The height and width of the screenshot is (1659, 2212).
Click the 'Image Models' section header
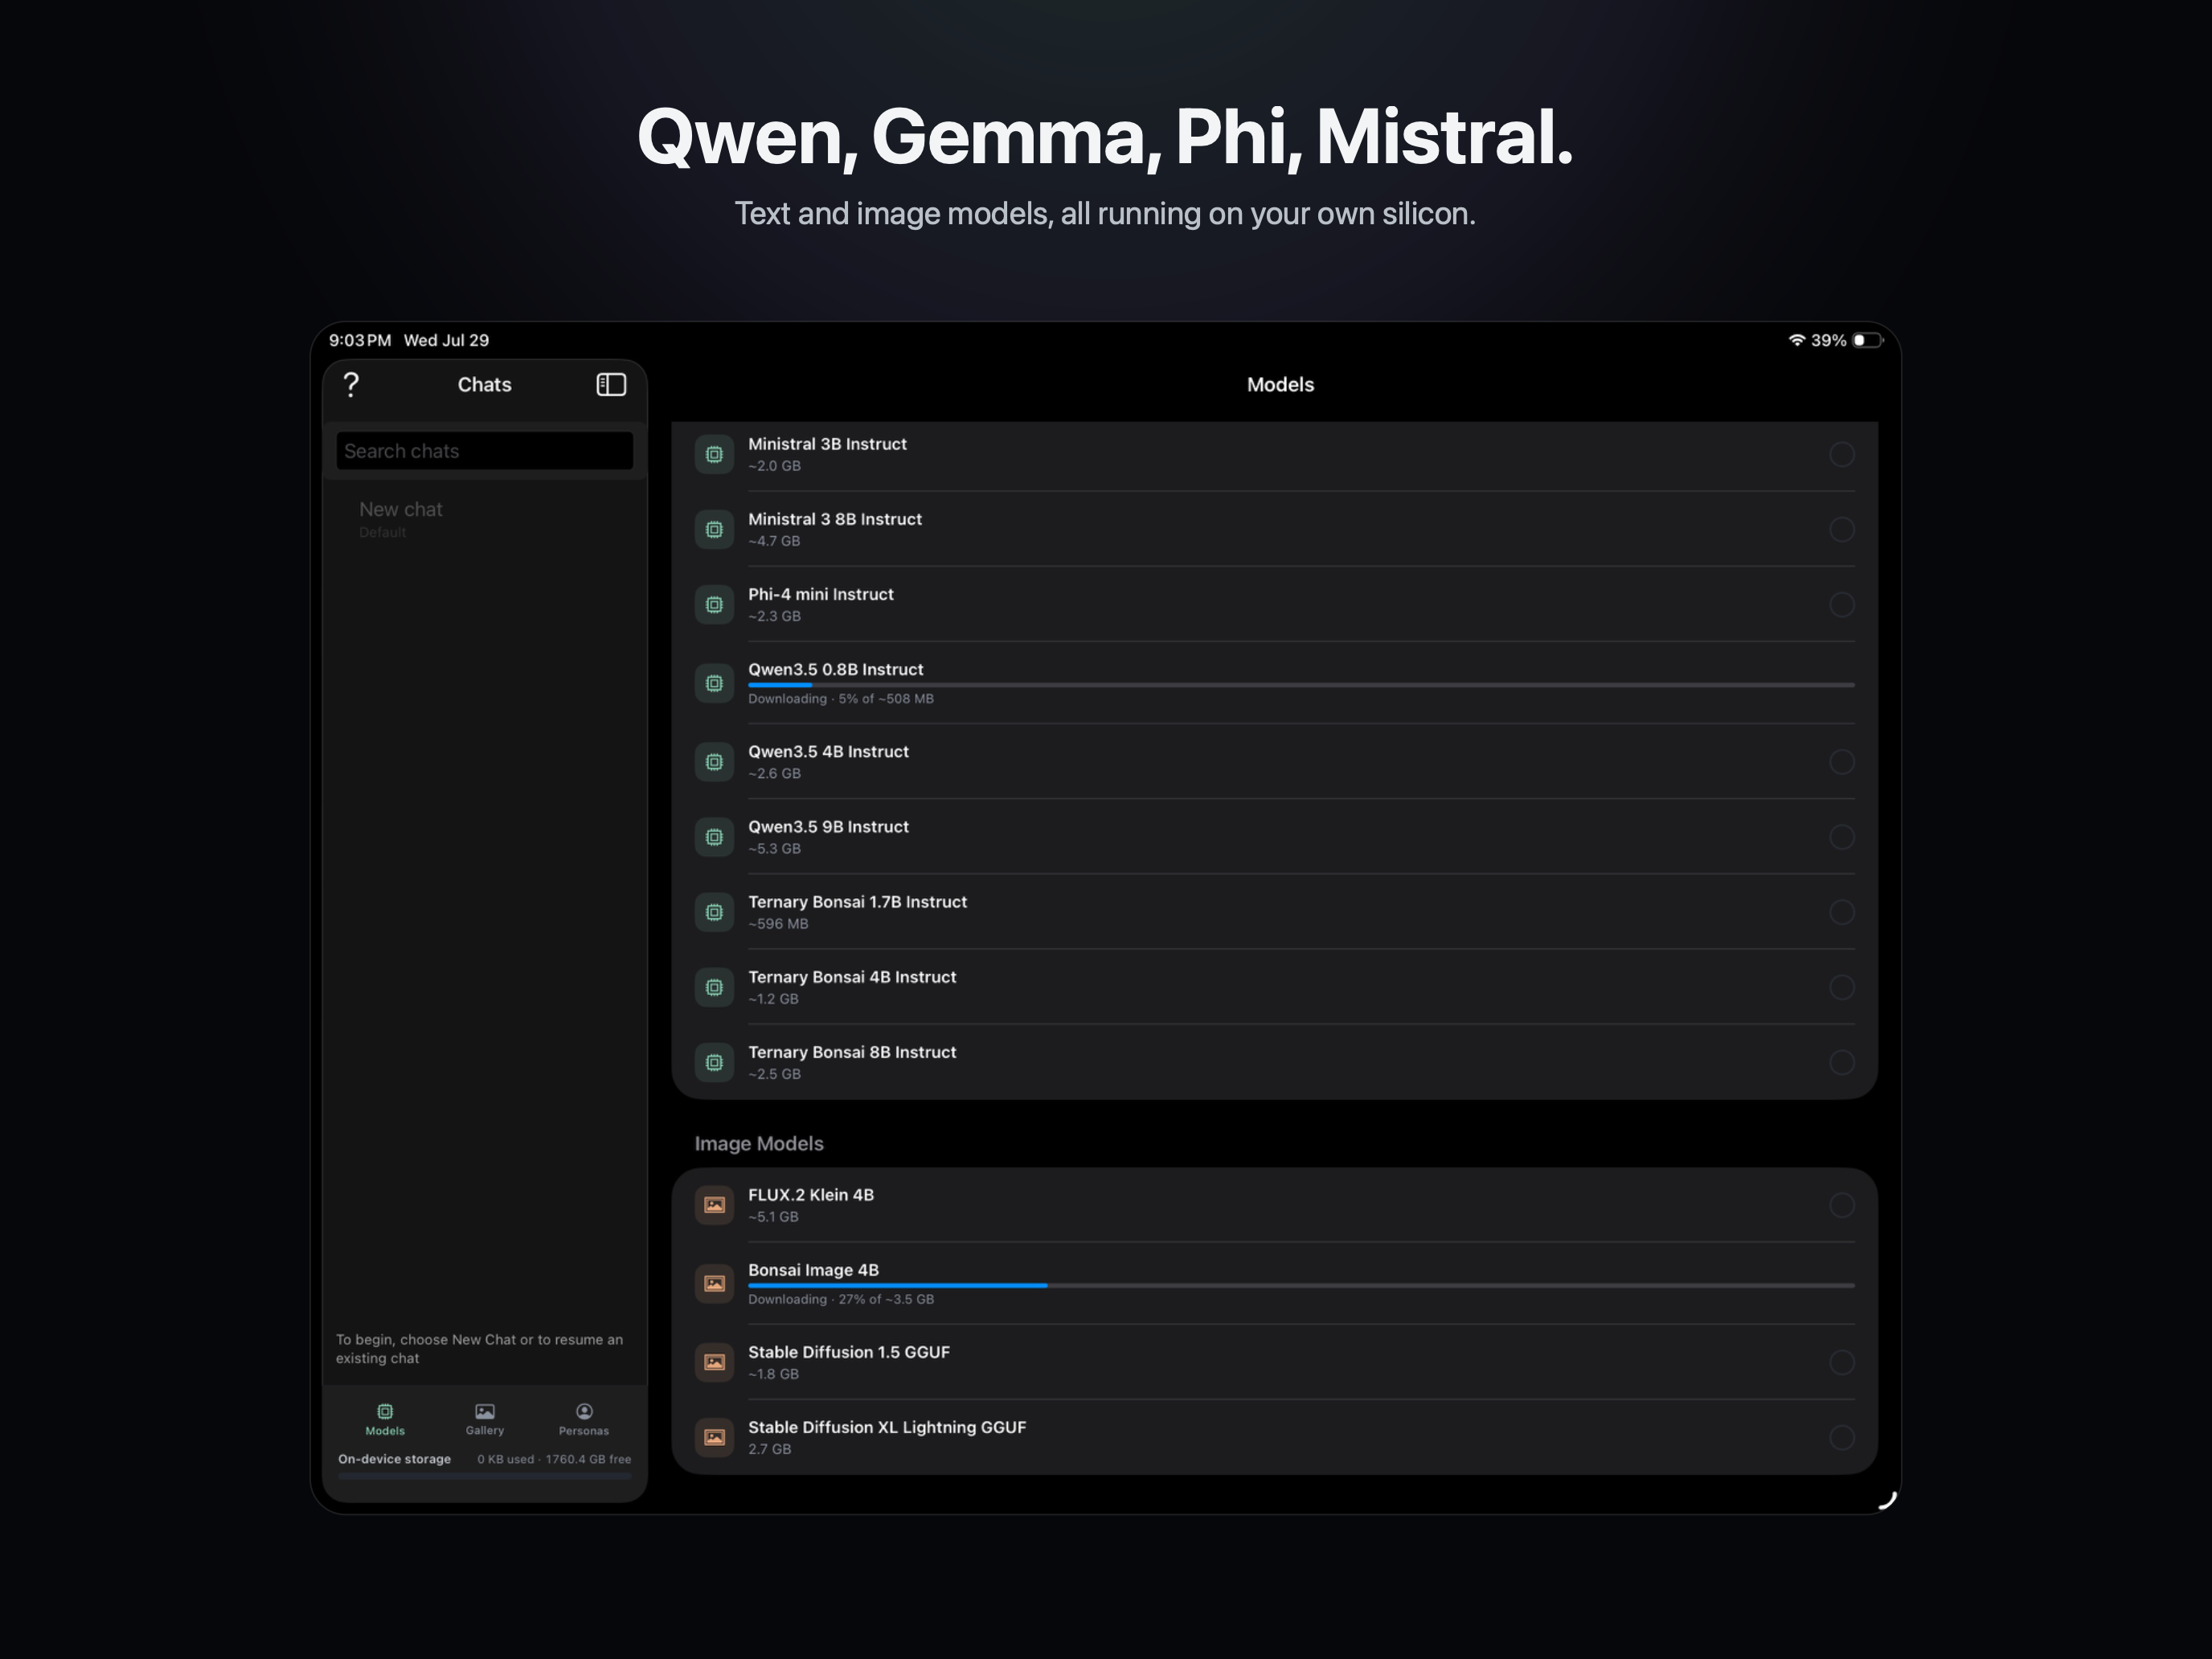point(759,1144)
